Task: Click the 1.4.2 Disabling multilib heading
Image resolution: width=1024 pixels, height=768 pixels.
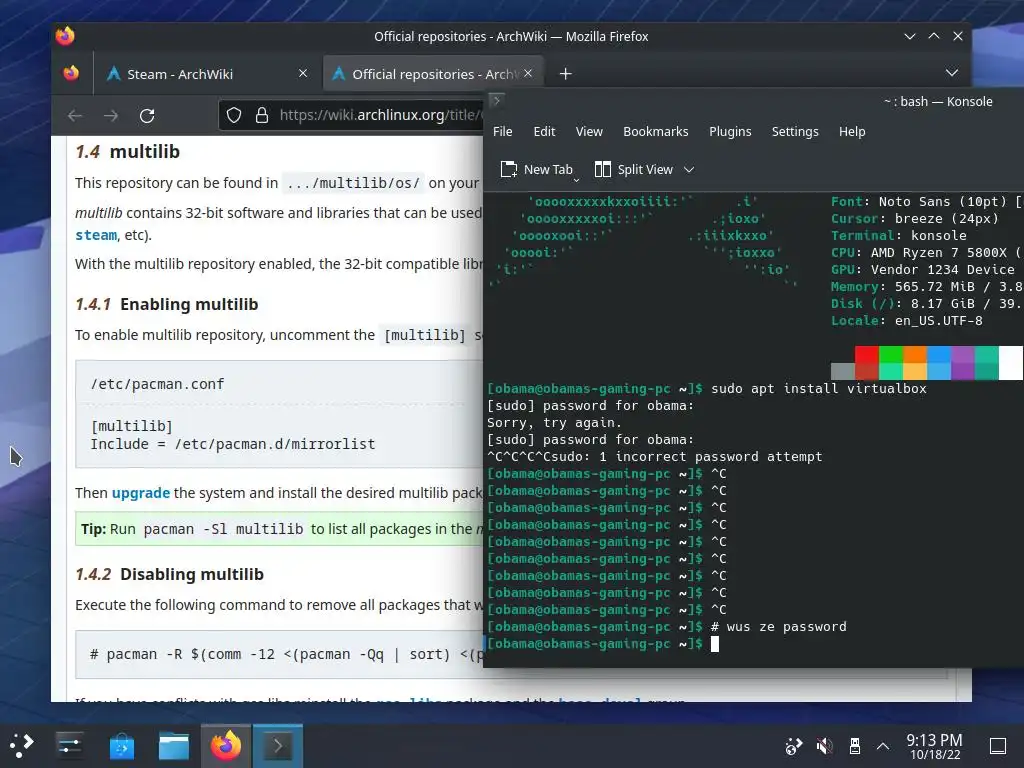Action: click(x=169, y=574)
